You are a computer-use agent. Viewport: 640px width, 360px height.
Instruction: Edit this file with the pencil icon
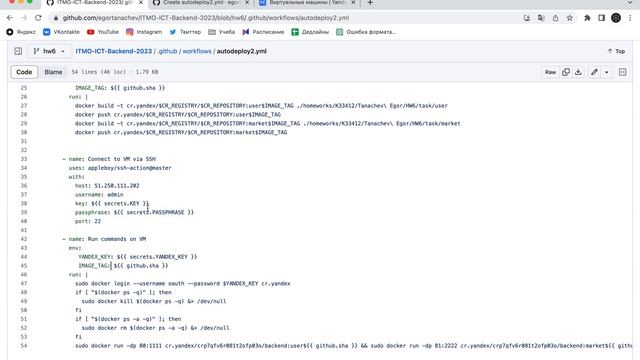pyautogui.click(x=594, y=72)
